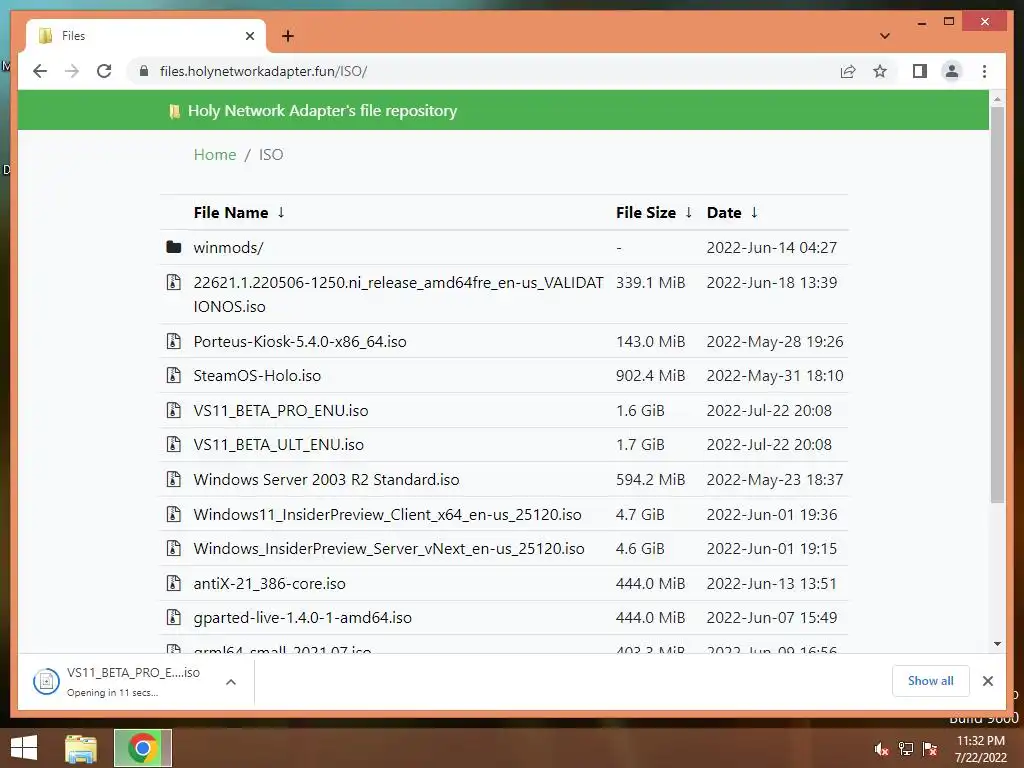Image resolution: width=1024 pixels, height=768 pixels.
Task: Share this page using the share icon
Action: [x=848, y=71]
